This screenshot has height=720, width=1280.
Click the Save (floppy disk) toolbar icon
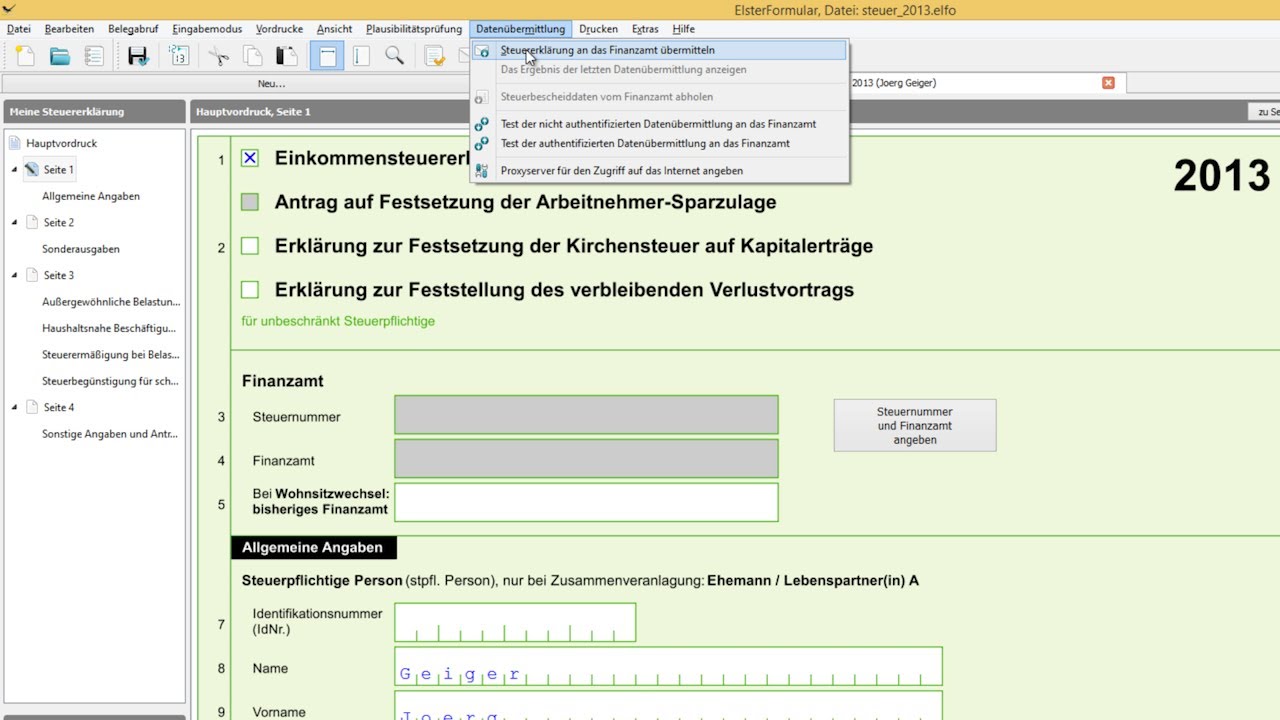pos(138,56)
